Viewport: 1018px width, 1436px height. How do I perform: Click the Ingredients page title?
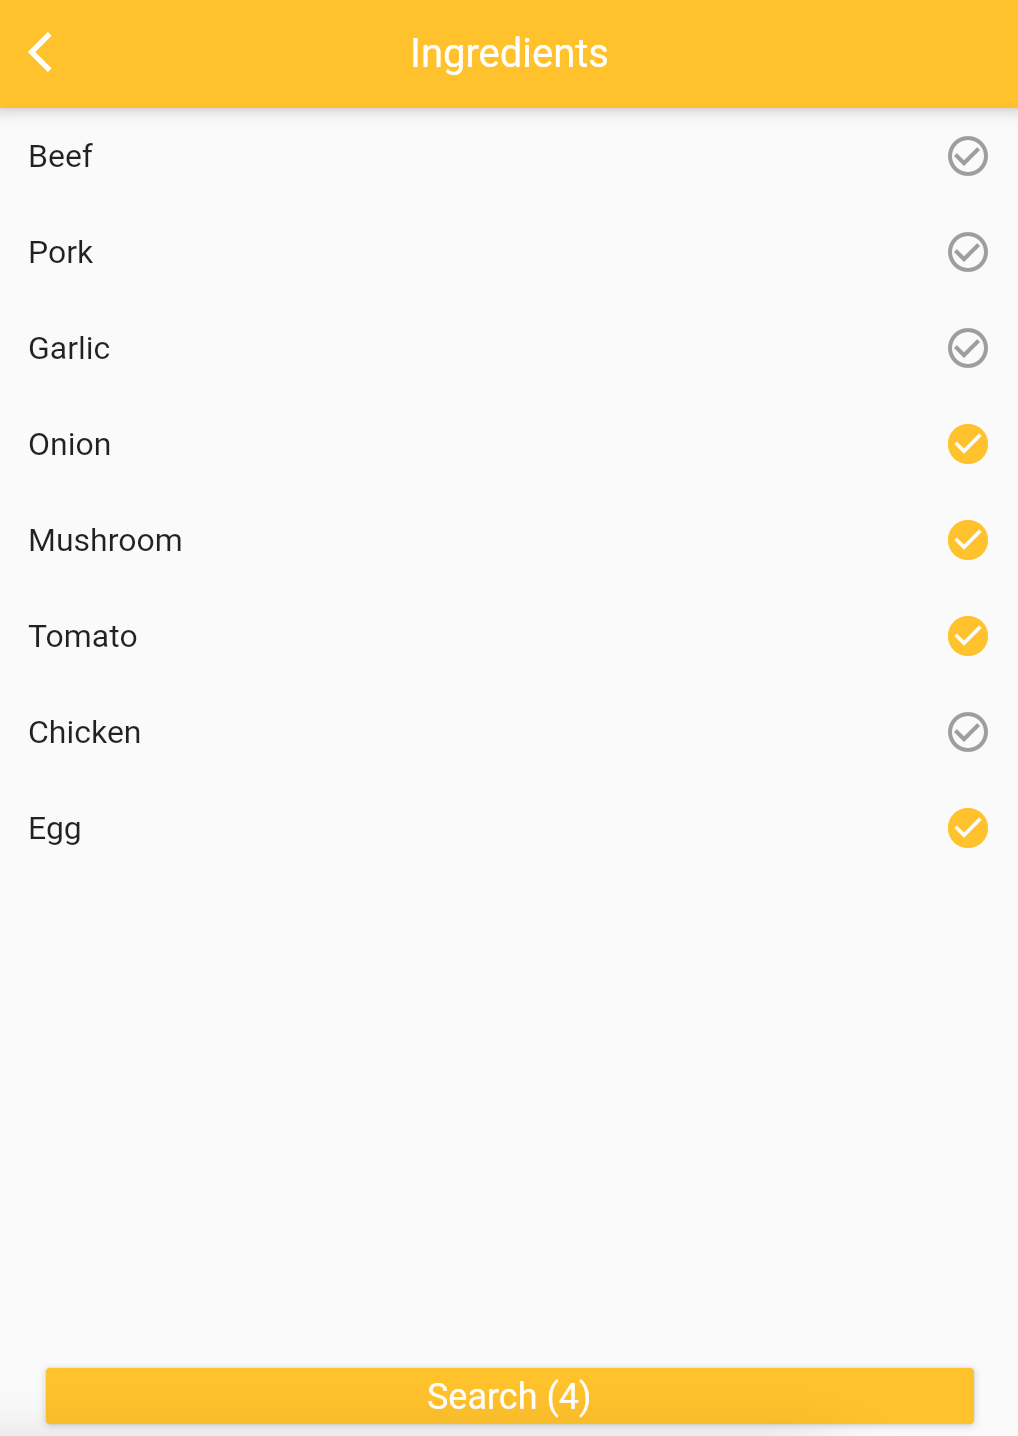pyautogui.click(x=509, y=53)
